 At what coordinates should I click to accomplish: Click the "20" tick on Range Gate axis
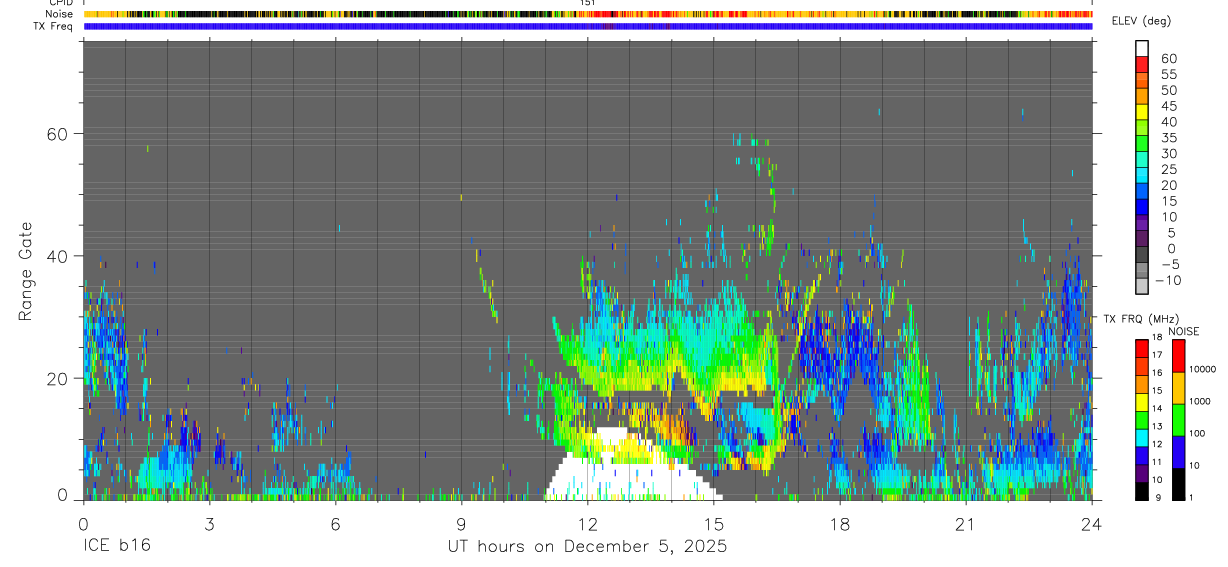(59, 378)
